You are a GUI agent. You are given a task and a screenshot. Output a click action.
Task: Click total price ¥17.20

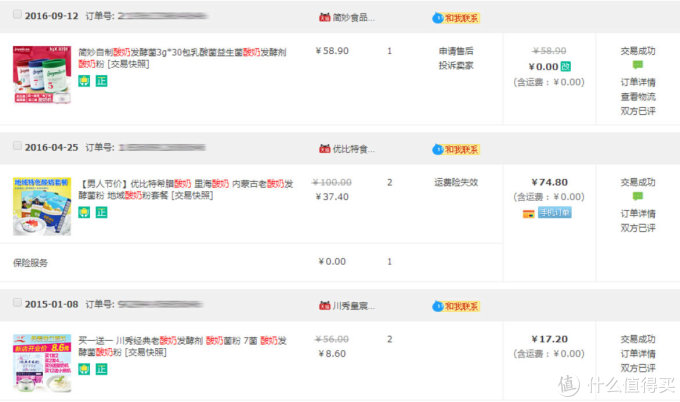[549, 339]
